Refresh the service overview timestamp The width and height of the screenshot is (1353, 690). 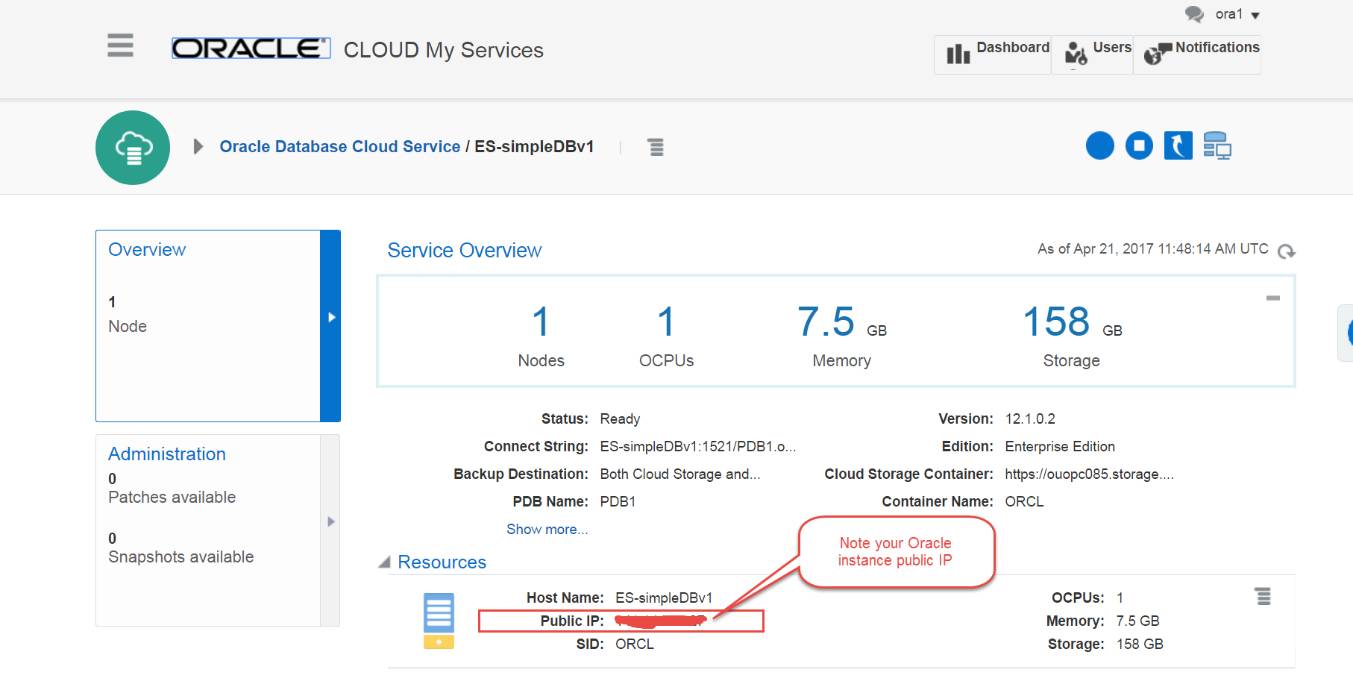(x=1287, y=251)
